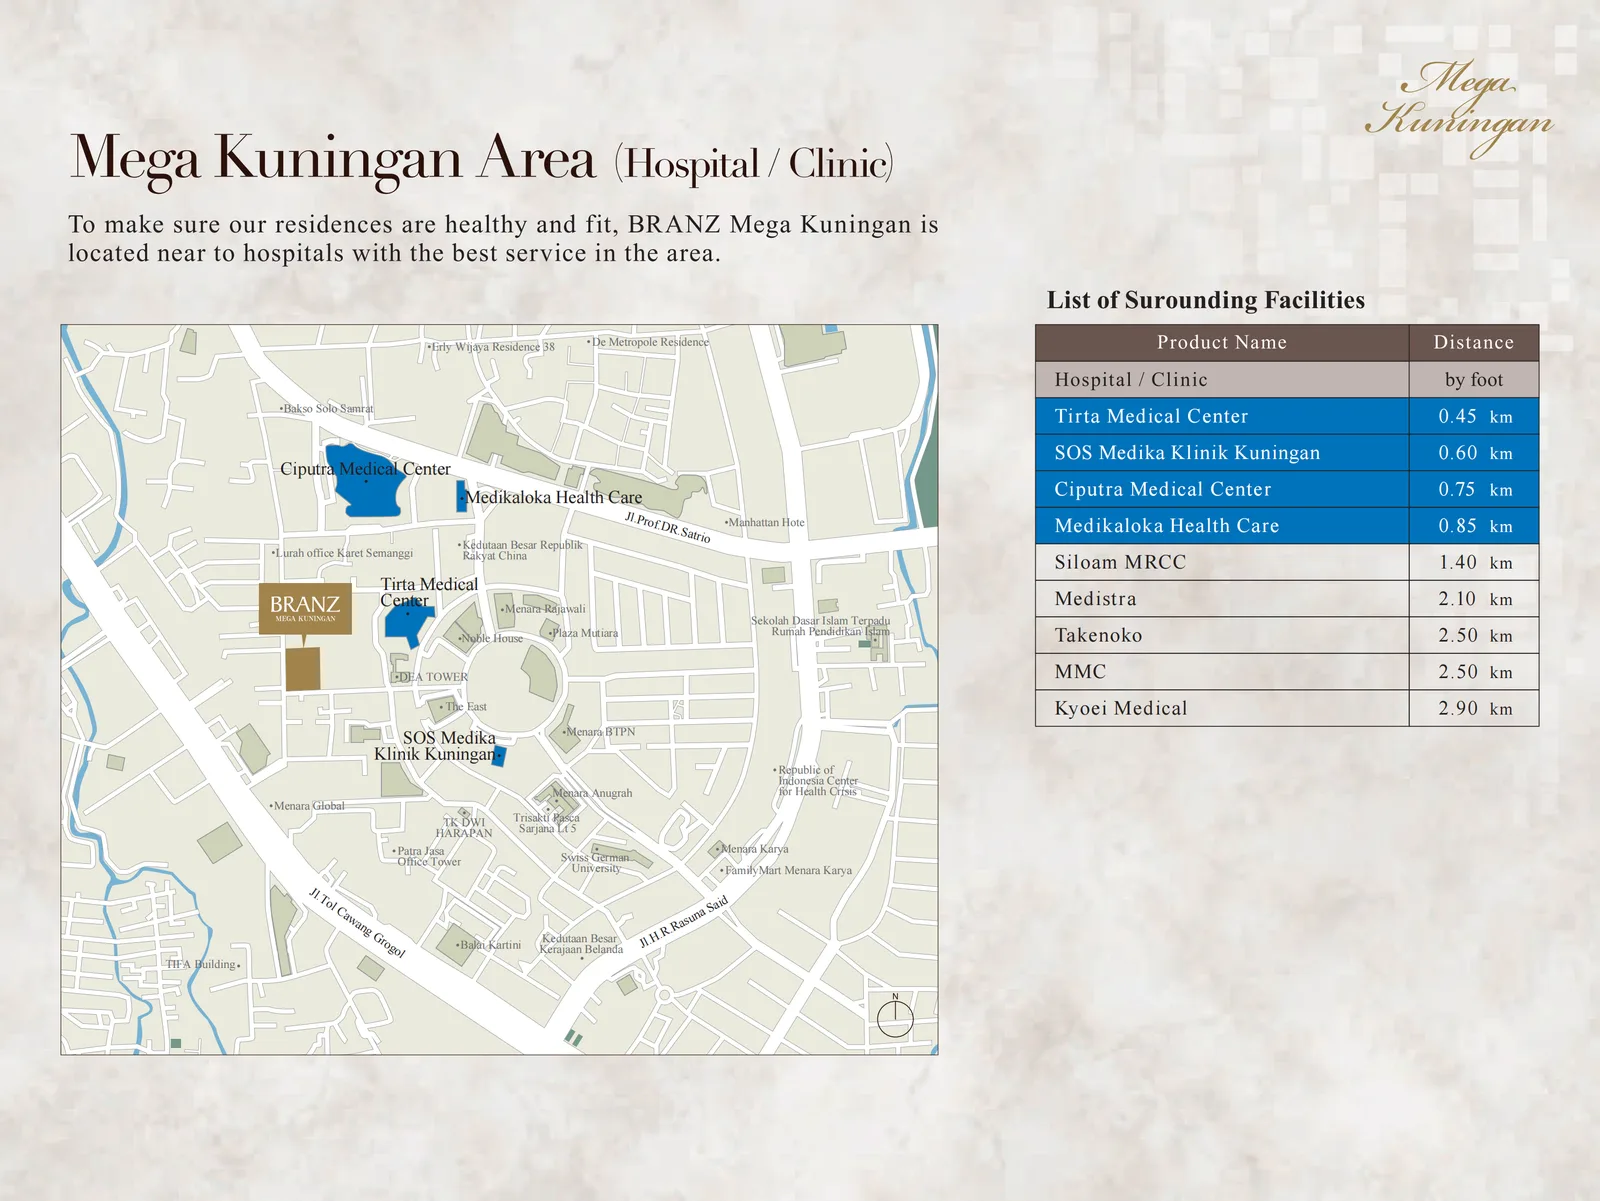The height and width of the screenshot is (1201, 1600).
Task: Click the Patra Jasa Office Tower label
Action: pyautogui.click(x=427, y=857)
